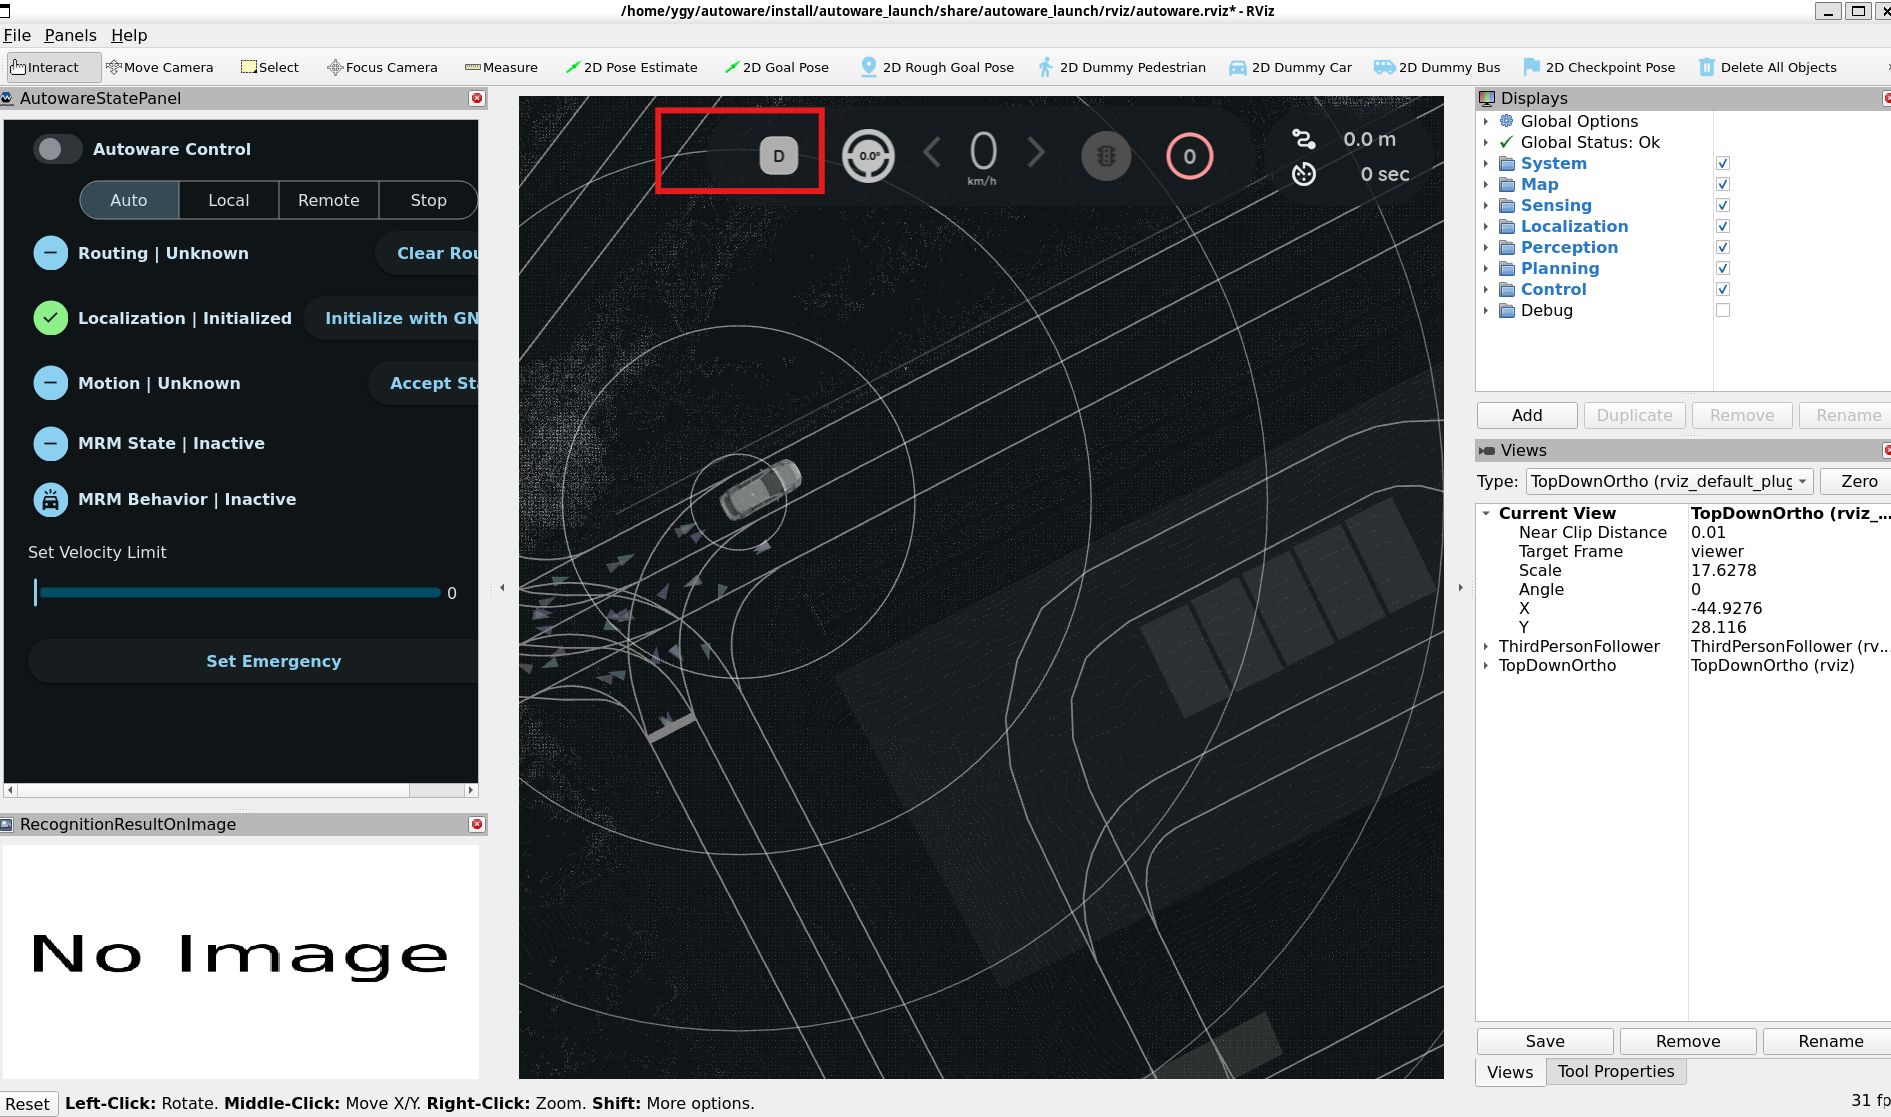Select Local operation mode
The image size is (1891, 1117).
[x=229, y=200]
